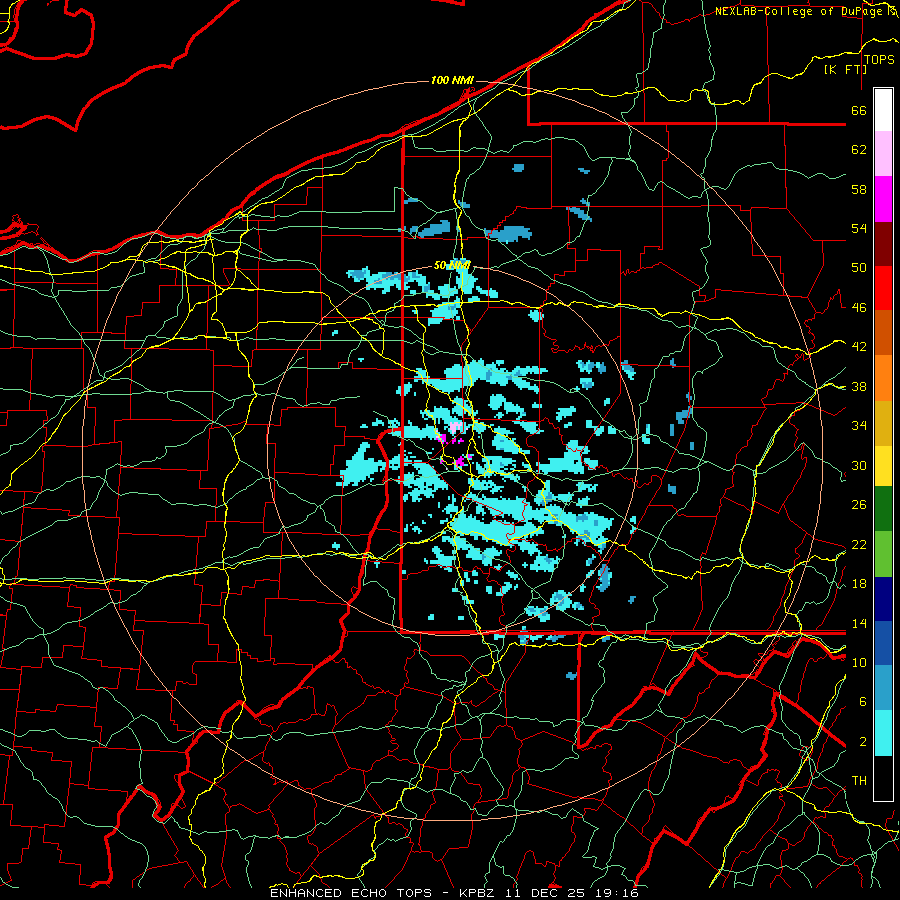Click the dark green legend swatch

pos(883,509)
